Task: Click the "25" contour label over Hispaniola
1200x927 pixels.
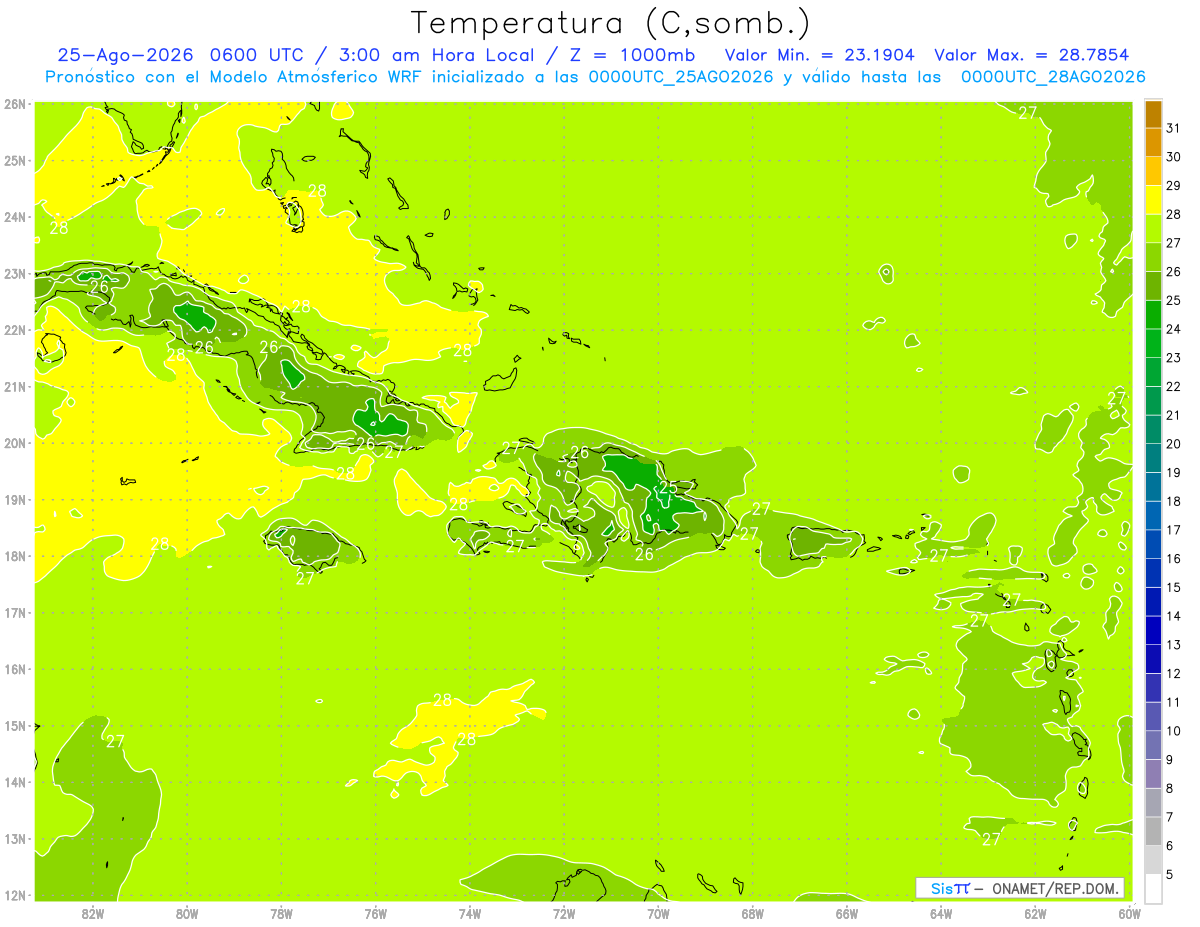Action: [667, 487]
